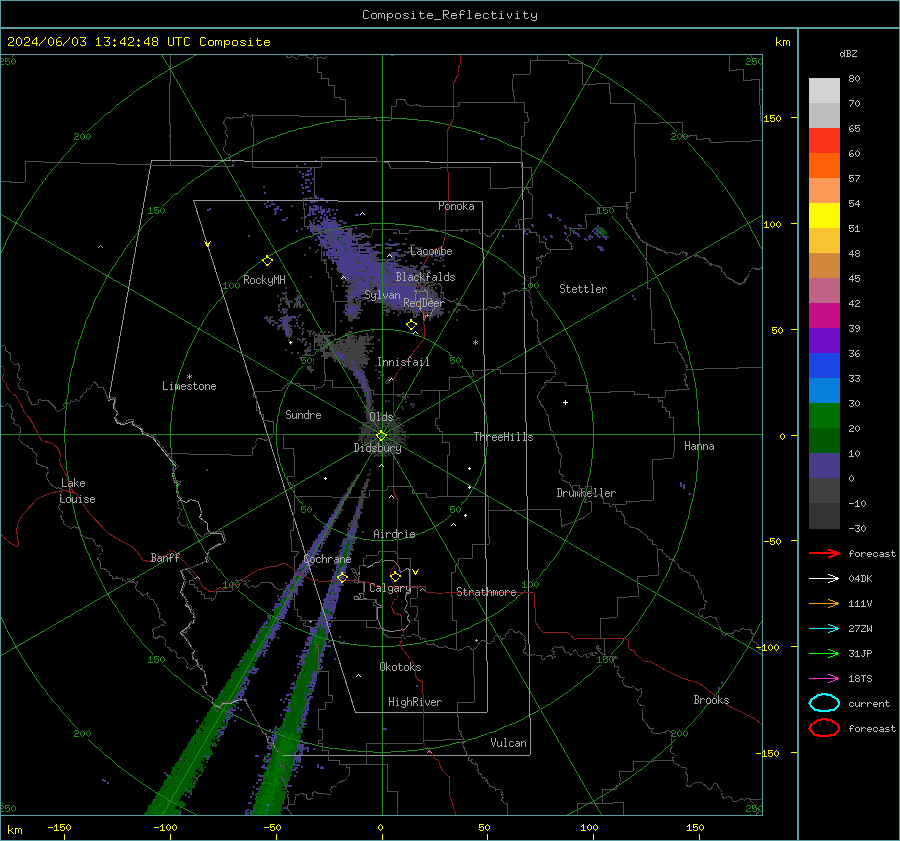Click the Okotoks label
Screen dimensions: 900x841
[400, 667]
